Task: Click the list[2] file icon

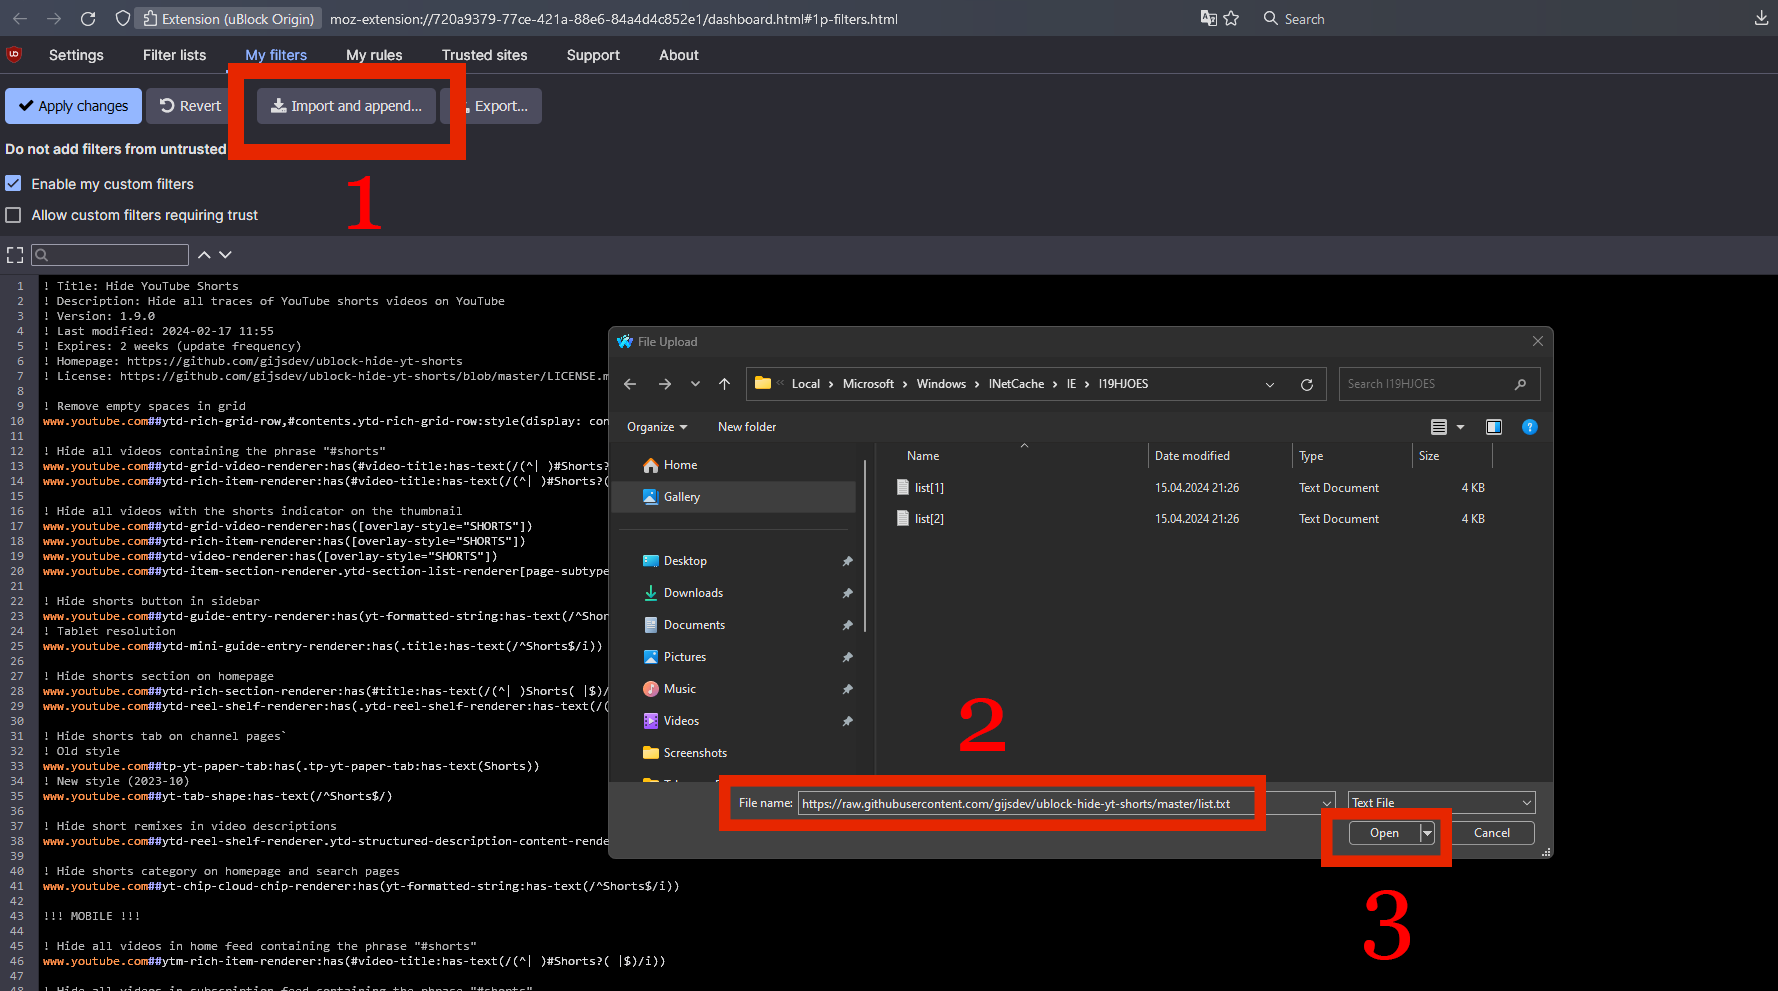Action: 903,519
